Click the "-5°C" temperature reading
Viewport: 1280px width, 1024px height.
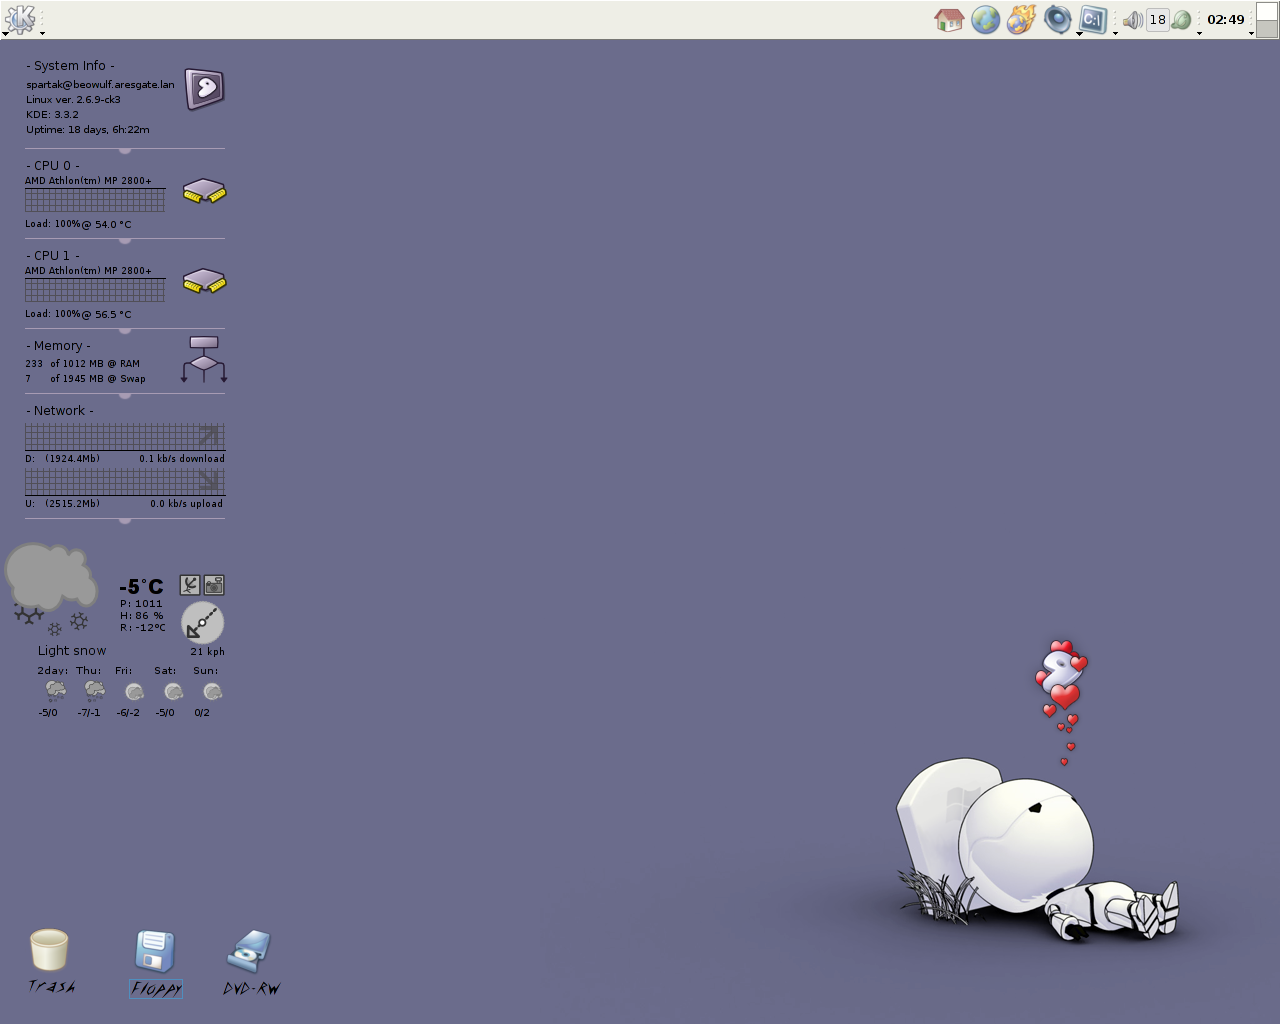click(141, 587)
